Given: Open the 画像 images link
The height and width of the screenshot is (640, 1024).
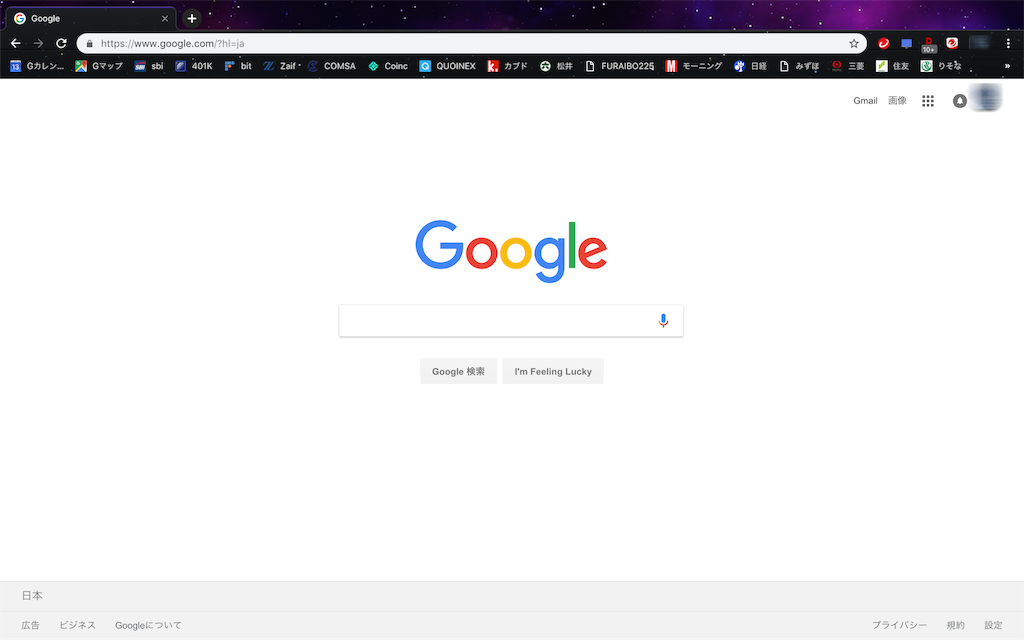Looking at the screenshot, I should click(x=897, y=101).
